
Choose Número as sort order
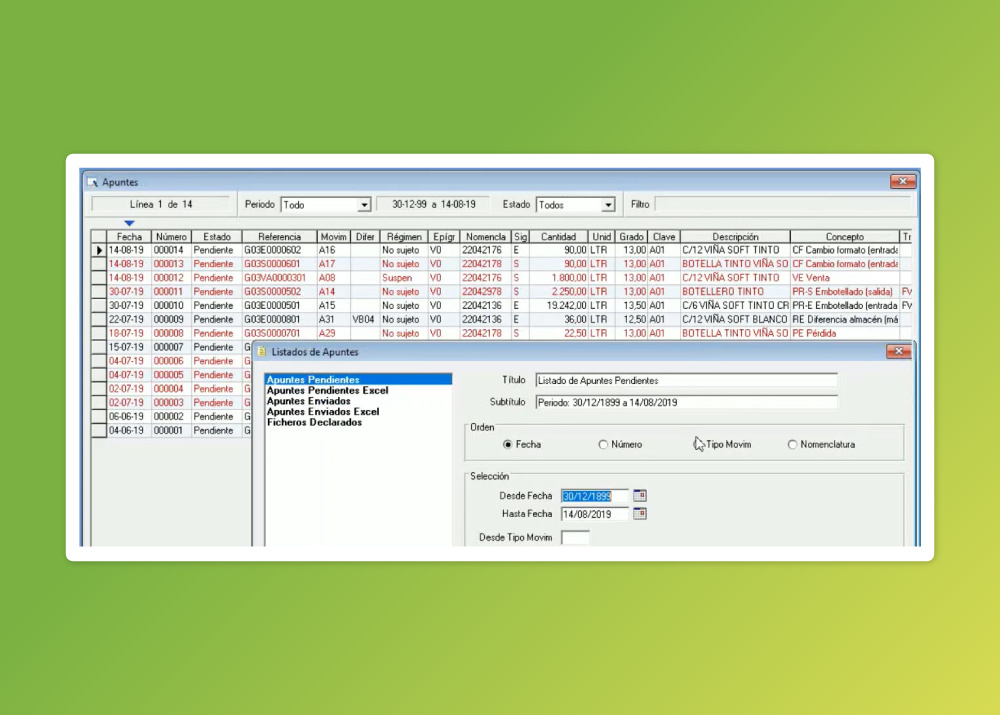pos(603,445)
